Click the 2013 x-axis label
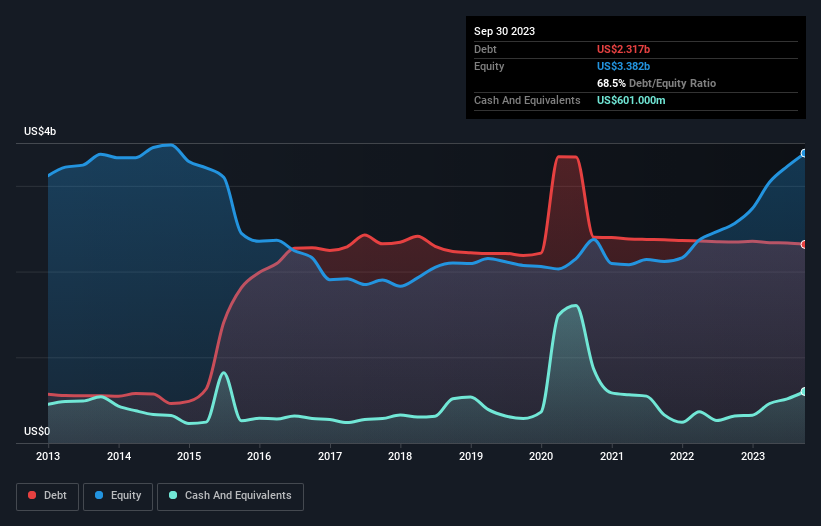 pos(48,456)
